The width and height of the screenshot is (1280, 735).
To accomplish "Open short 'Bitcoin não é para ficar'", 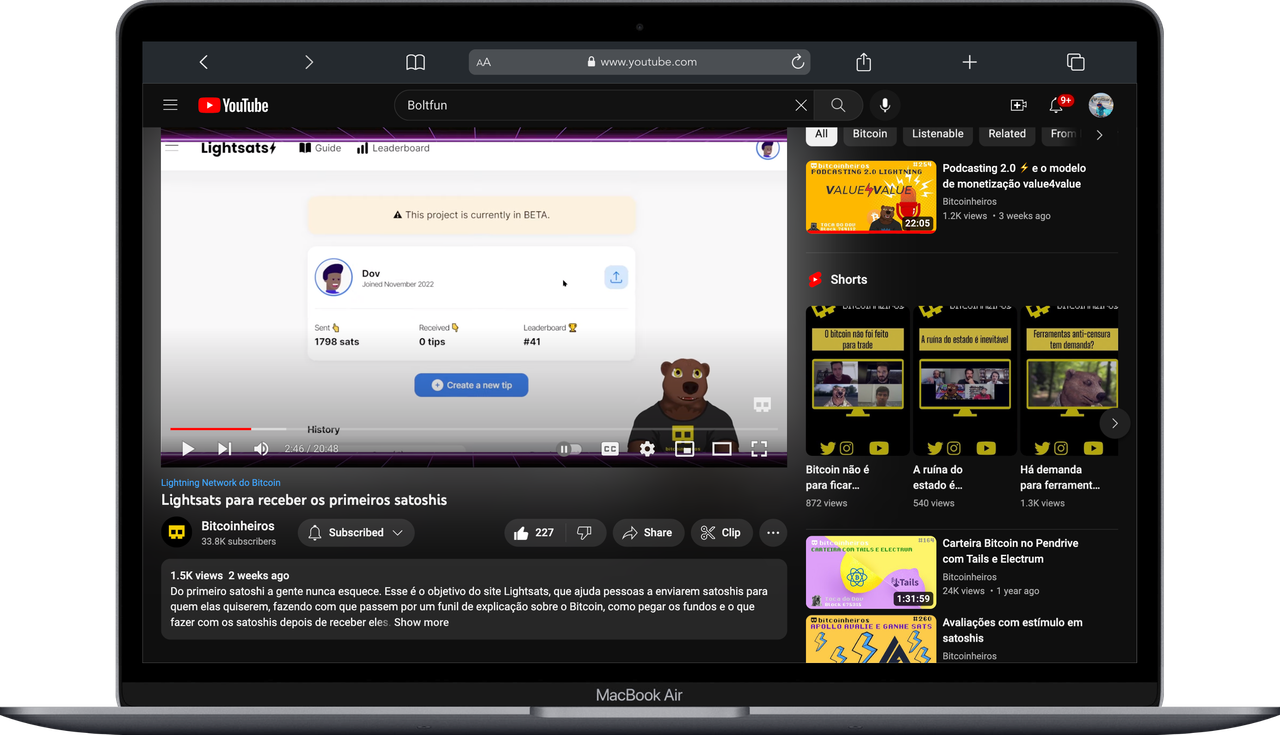I will 857,408.
